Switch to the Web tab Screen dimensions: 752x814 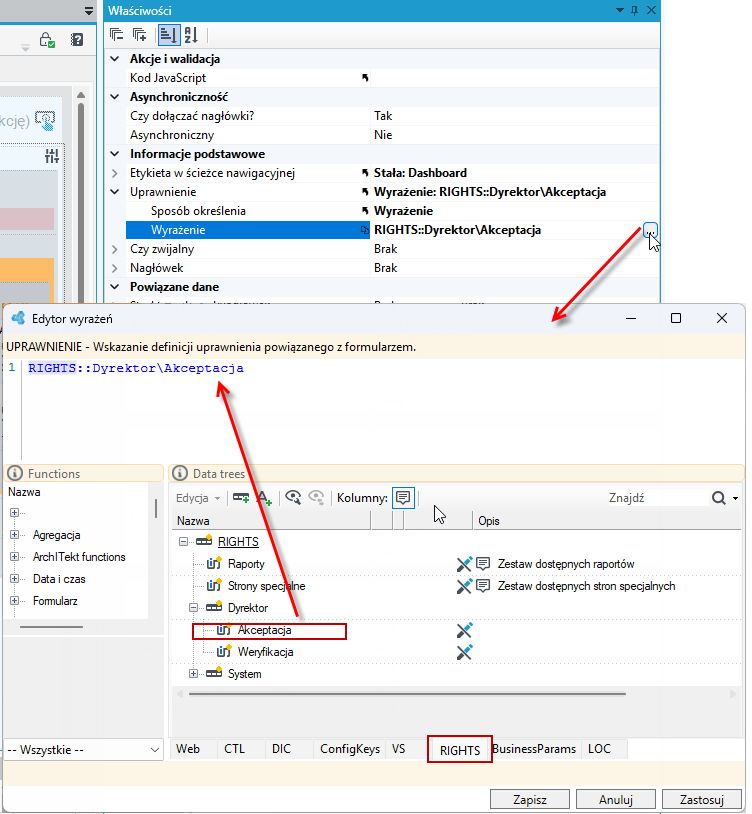[188, 749]
